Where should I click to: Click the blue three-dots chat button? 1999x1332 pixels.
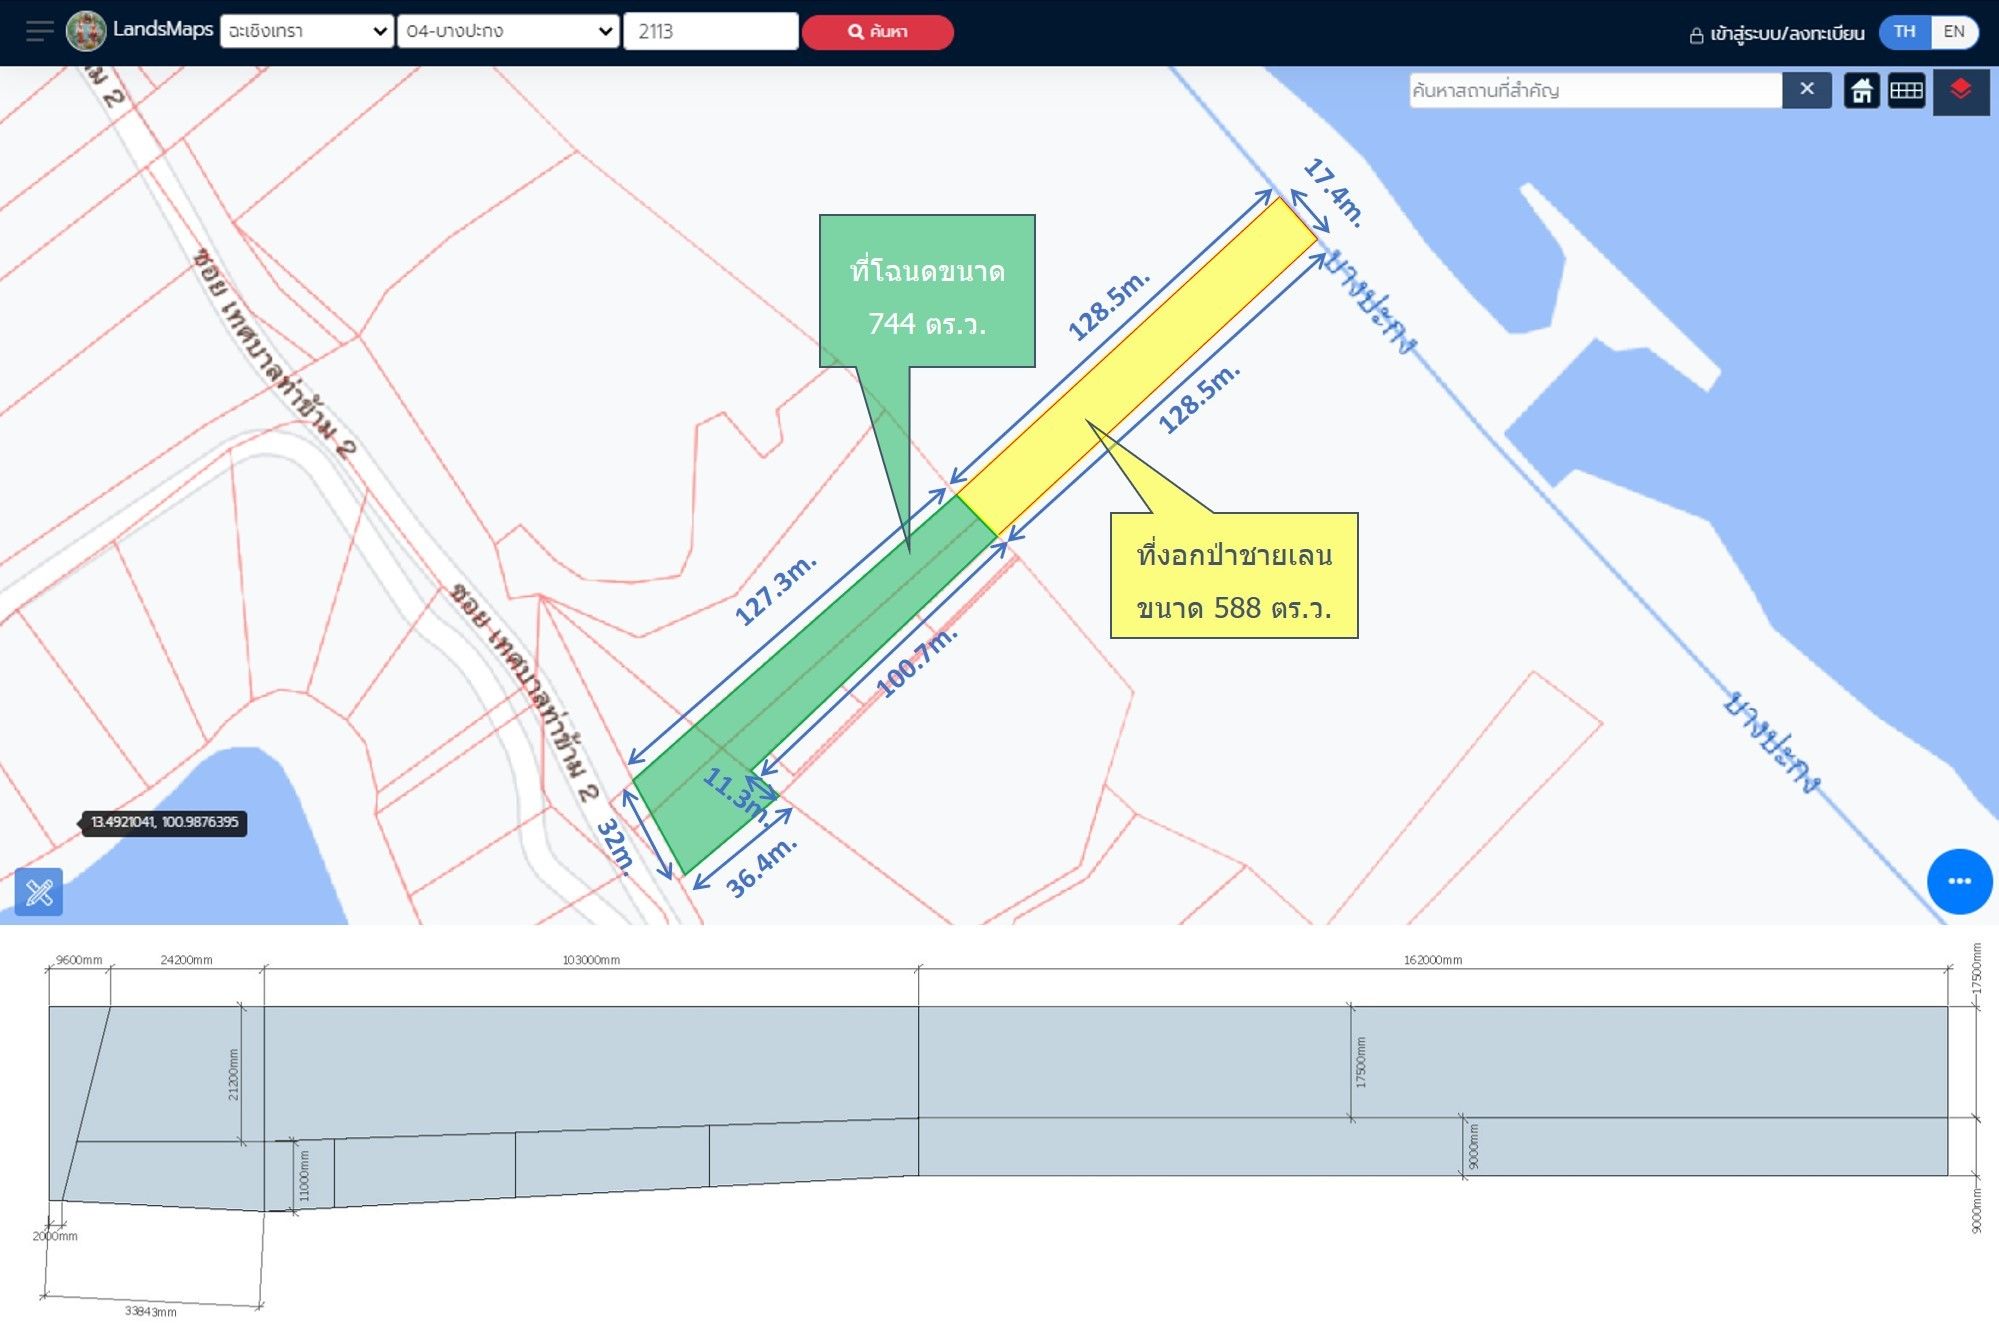1959,881
